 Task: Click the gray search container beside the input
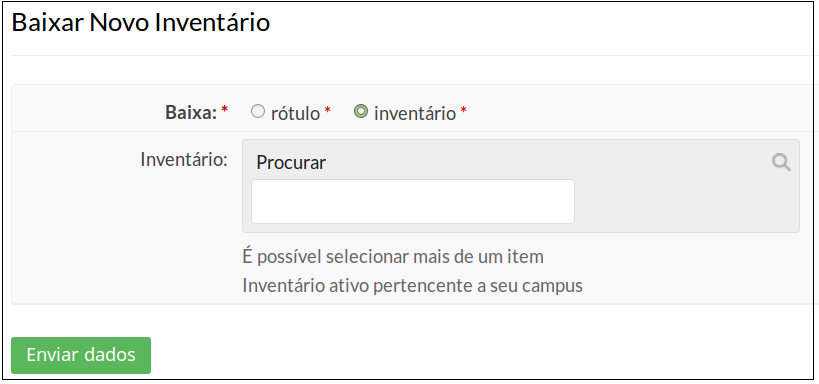(x=687, y=202)
